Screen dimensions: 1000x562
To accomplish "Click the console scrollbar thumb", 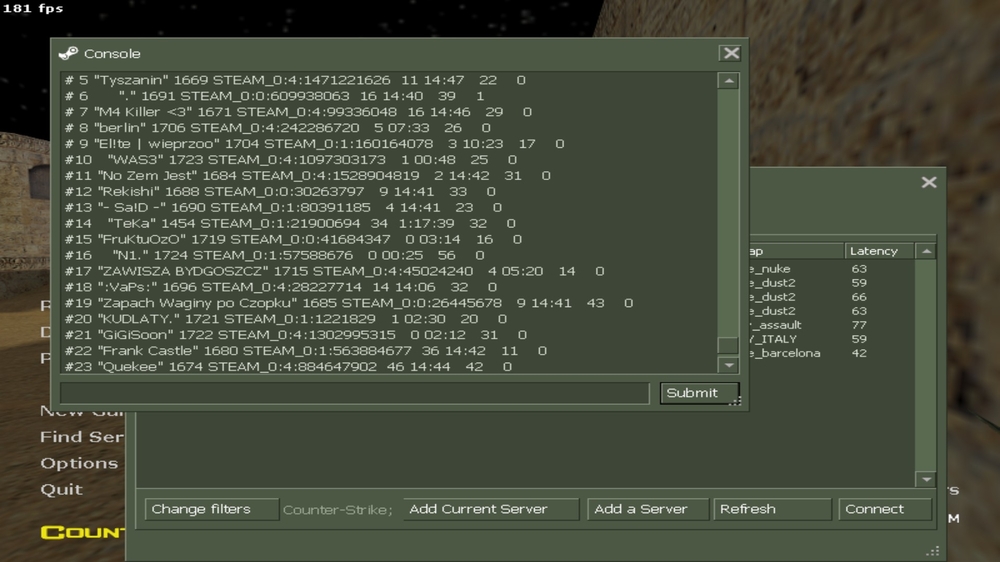I will 728,345.
